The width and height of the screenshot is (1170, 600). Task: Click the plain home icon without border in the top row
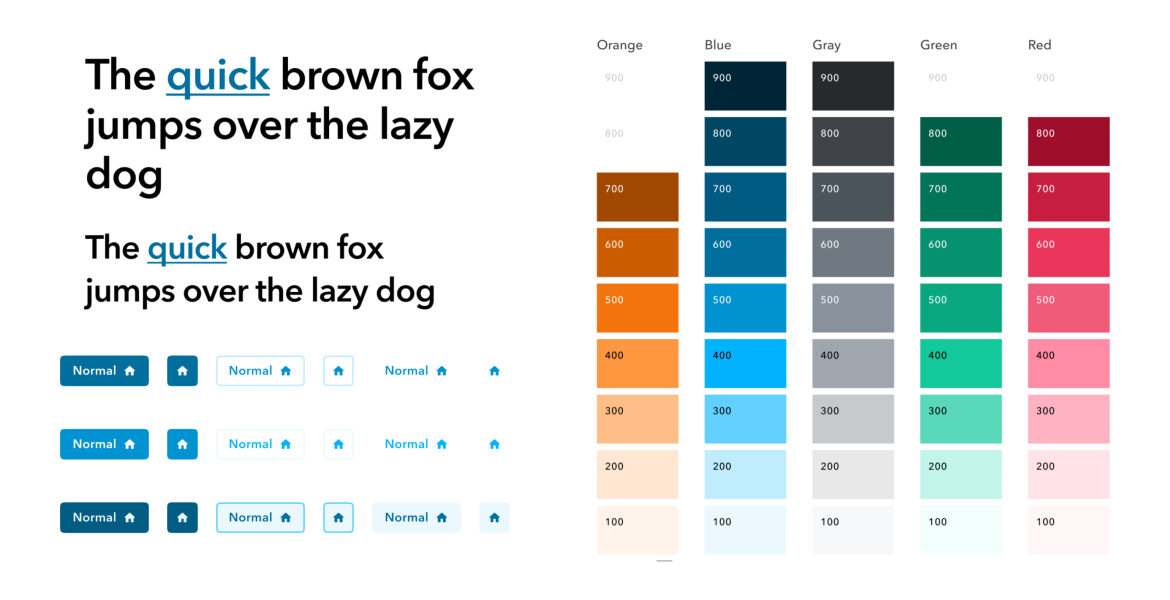coord(494,371)
